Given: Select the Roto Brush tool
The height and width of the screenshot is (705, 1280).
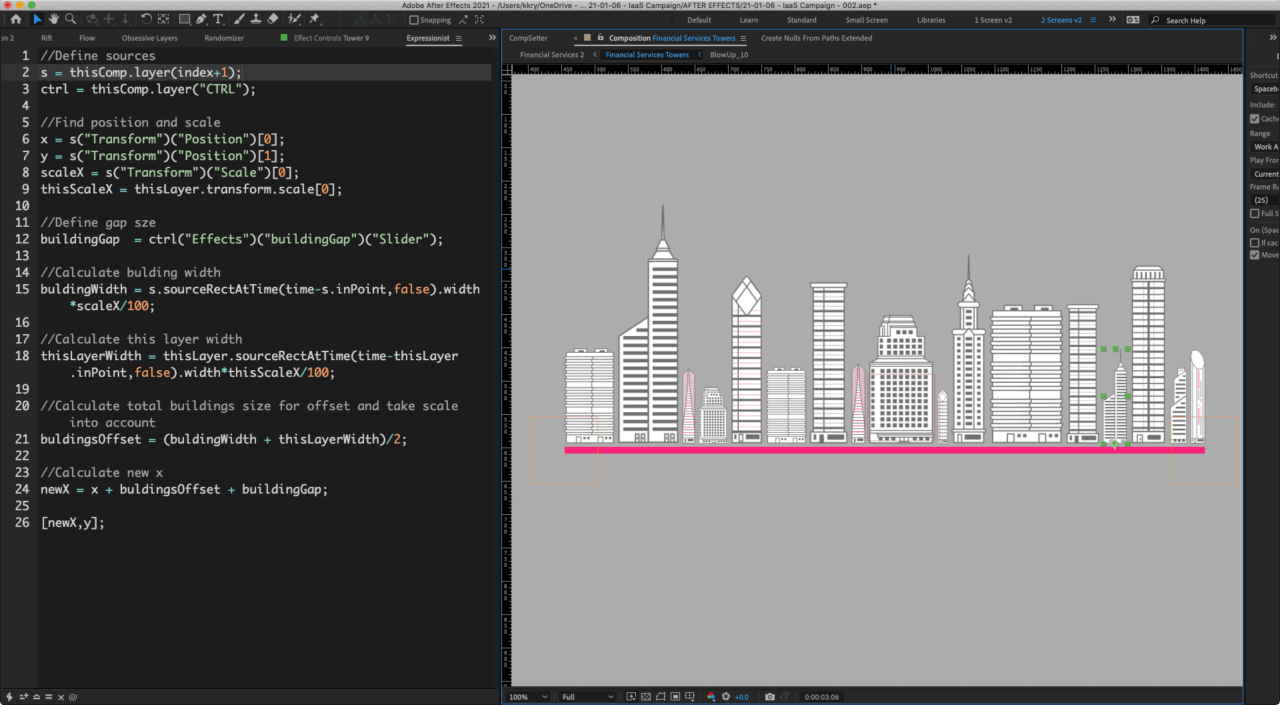Looking at the screenshot, I should coord(294,19).
